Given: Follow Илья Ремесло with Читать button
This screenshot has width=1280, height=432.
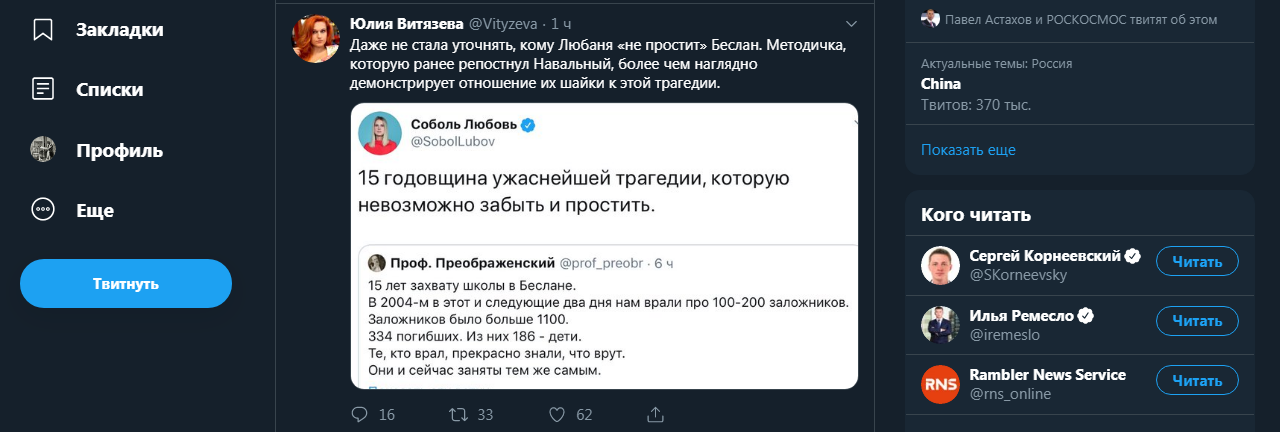Looking at the screenshot, I should pyautogui.click(x=1197, y=321).
